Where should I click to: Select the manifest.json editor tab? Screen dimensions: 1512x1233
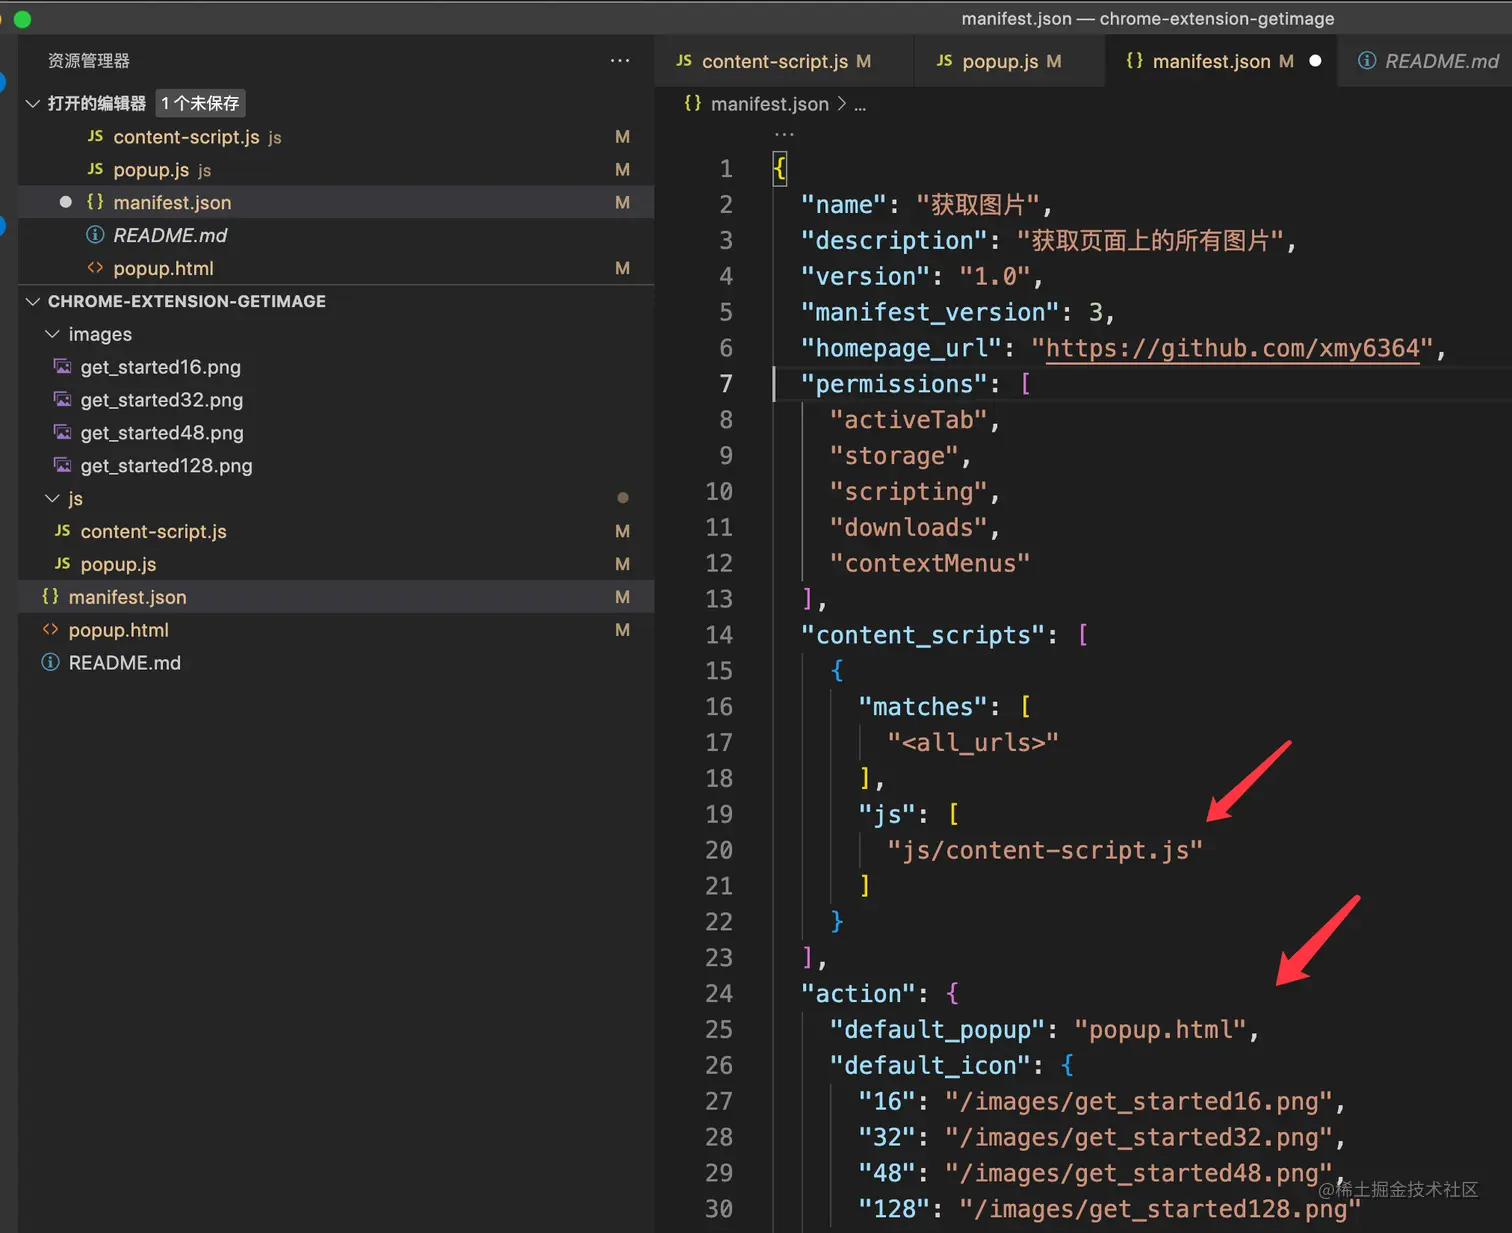click(1222, 61)
